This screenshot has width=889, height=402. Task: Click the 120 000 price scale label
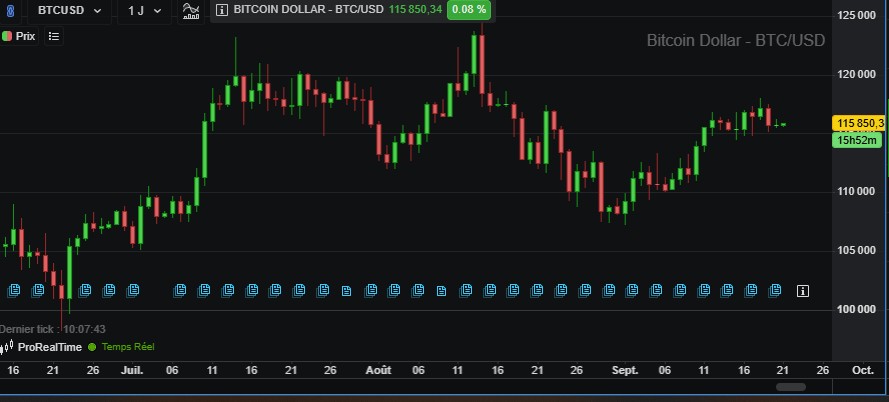(x=856, y=74)
